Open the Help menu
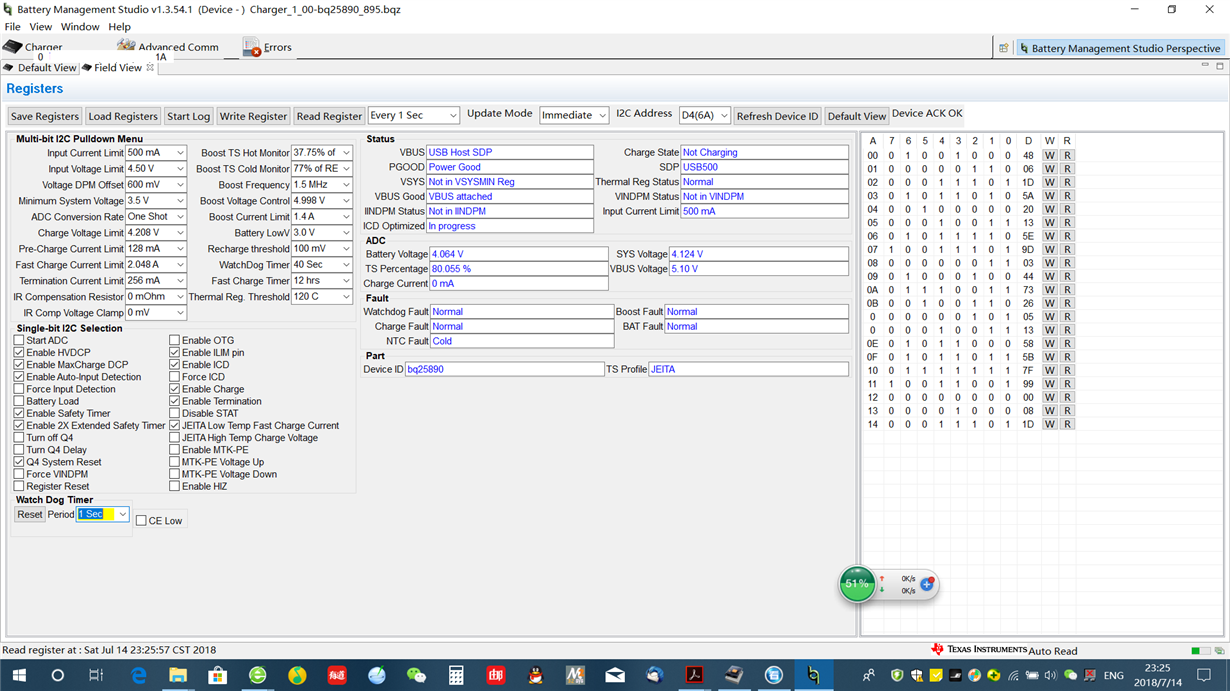The height and width of the screenshot is (691, 1230). pyautogui.click(x=119, y=27)
